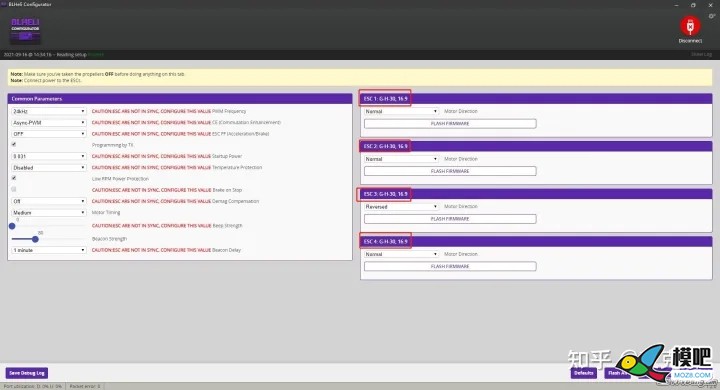720x390 pixels.
Task: Toggle the Low RPM Power Protection checkbox
Action: coord(14,178)
